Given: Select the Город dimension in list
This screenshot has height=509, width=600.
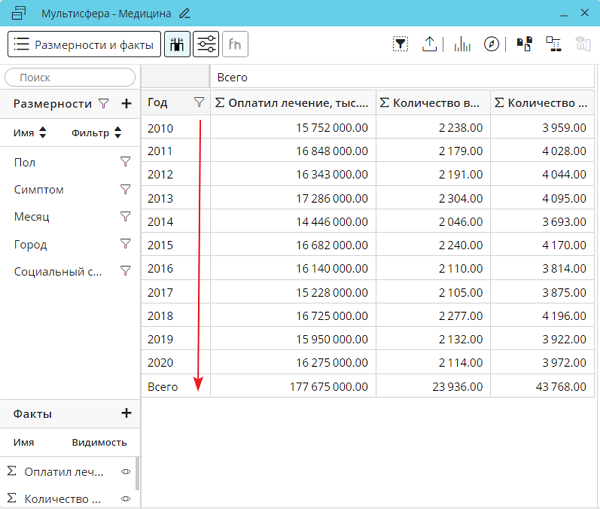Looking at the screenshot, I should (31, 244).
